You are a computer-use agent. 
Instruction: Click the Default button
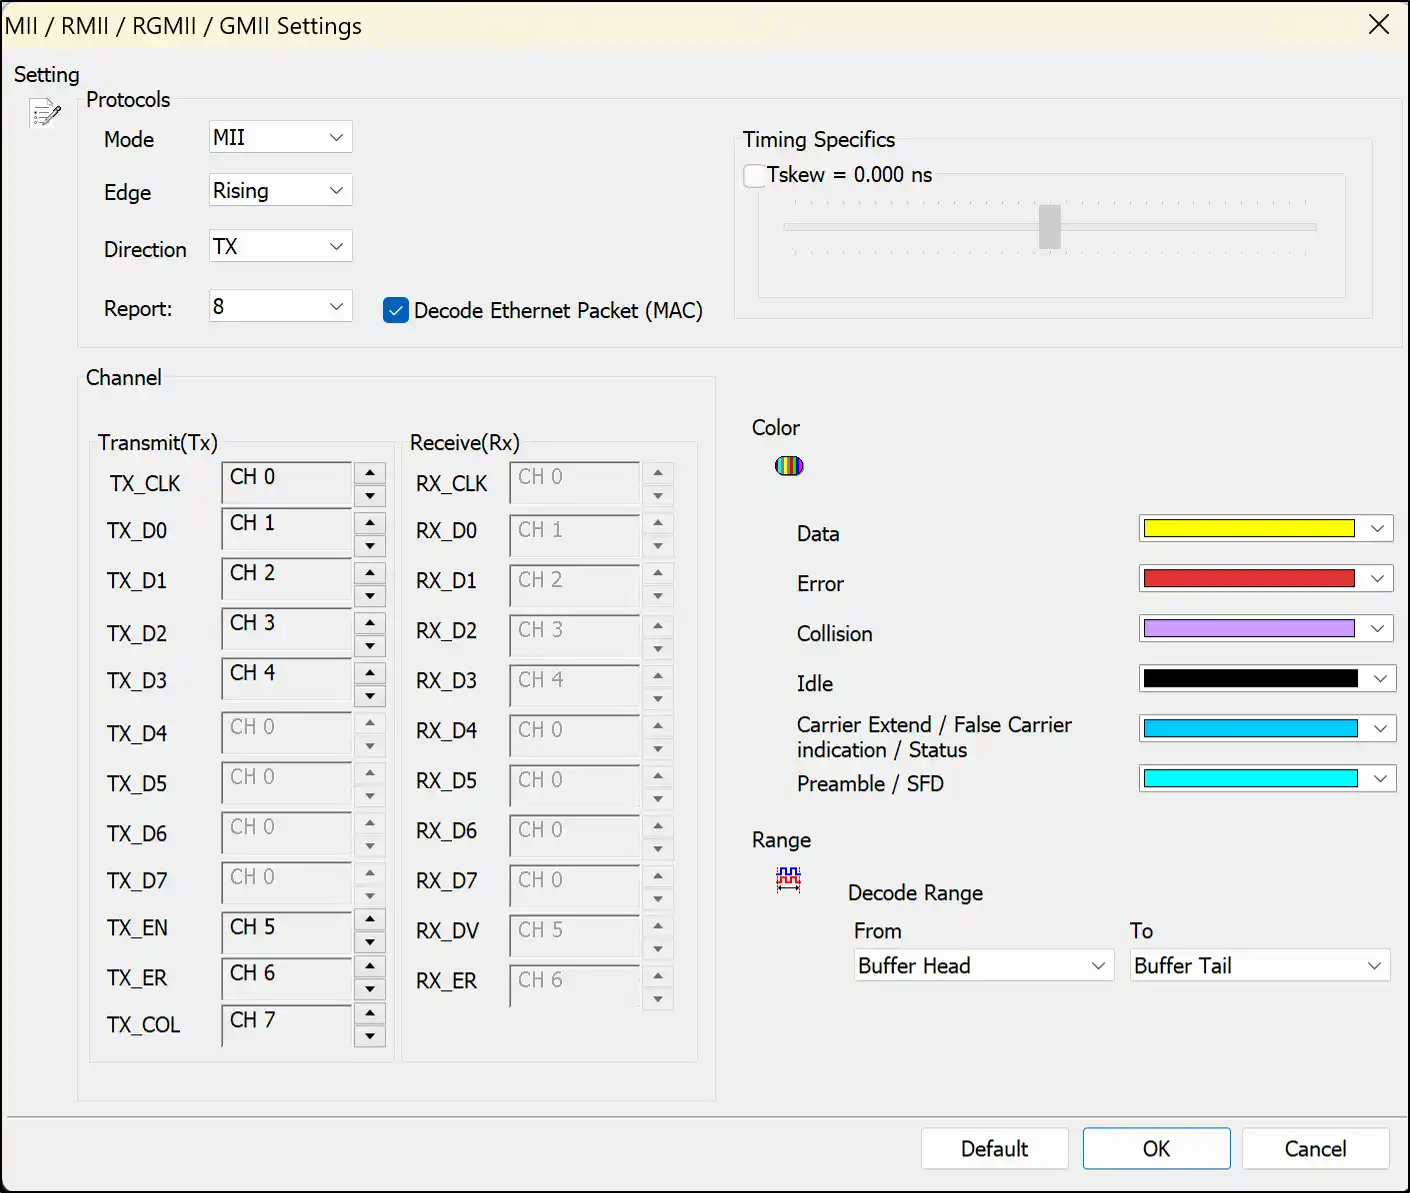tap(994, 1149)
